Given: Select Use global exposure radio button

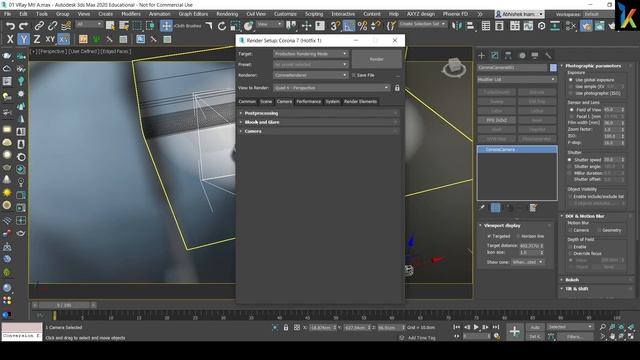Looking at the screenshot, I should pyautogui.click(x=571, y=80).
